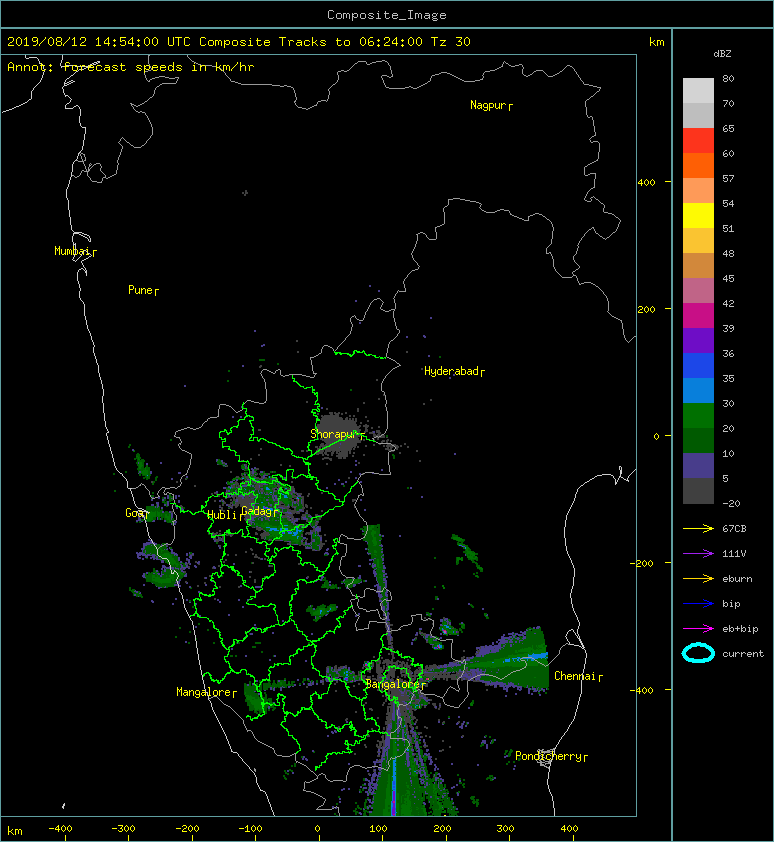Click the -400 horizontal axis tick label
The width and height of the screenshot is (774, 842).
(x=60, y=829)
